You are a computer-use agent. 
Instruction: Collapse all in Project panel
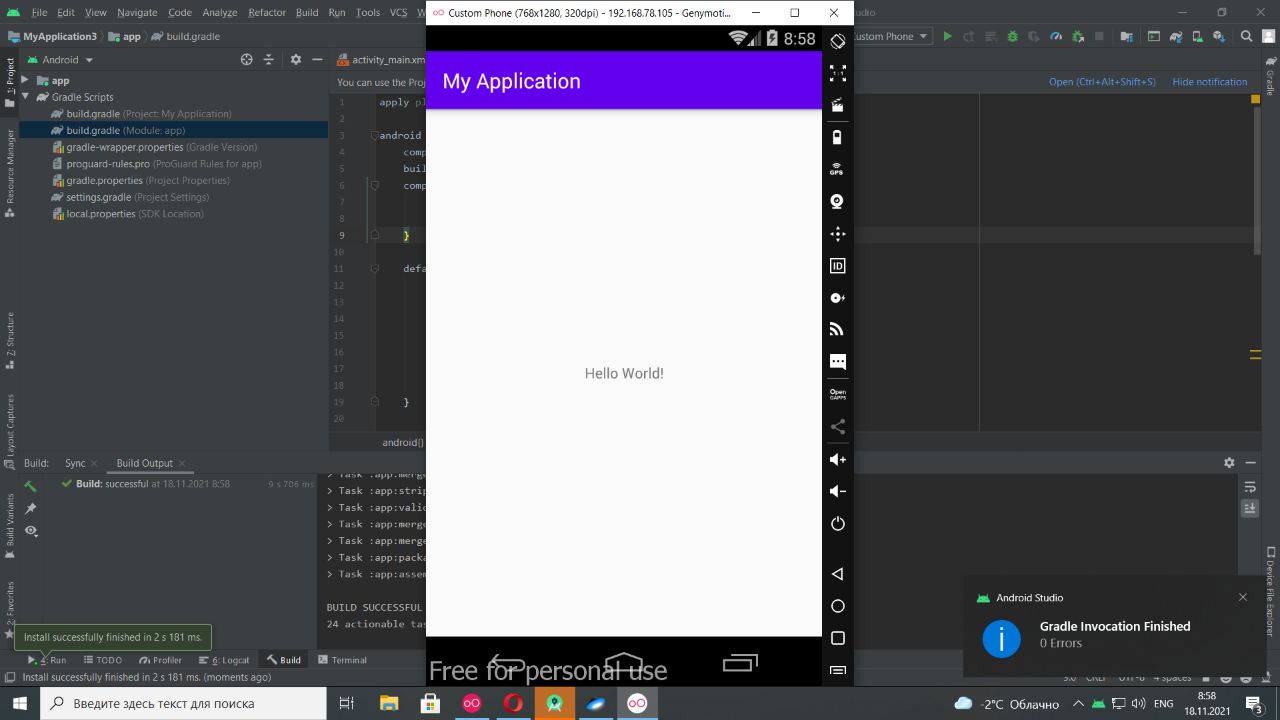click(268, 60)
